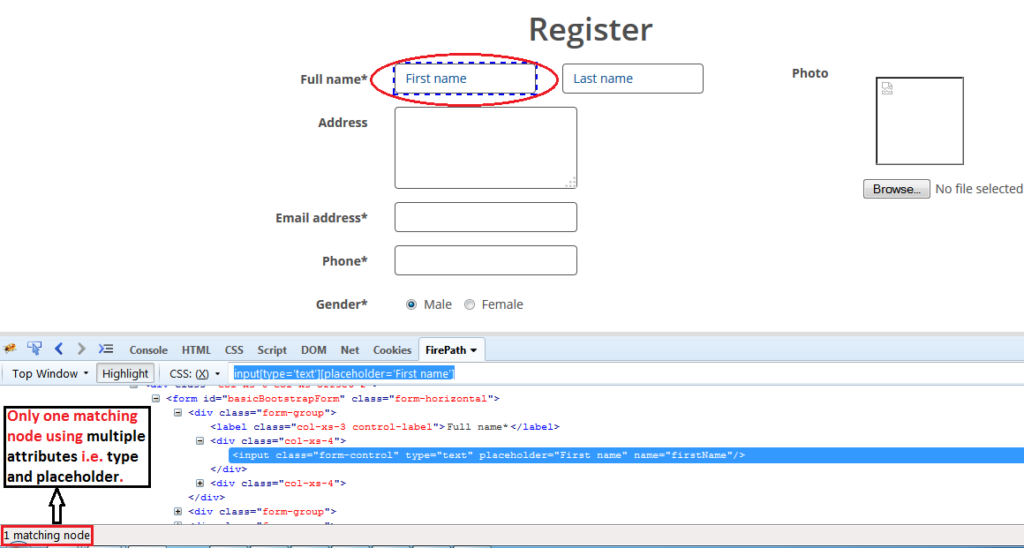Activate the element inspector icon
Image resolution: width=1024 pixels, height=548 pixels.
coord(35,349)
